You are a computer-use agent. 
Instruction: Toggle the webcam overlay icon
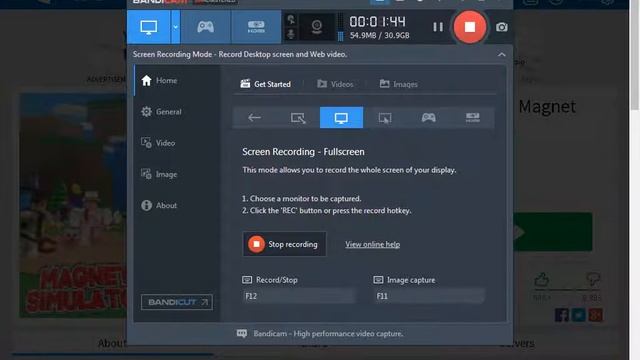(317, 27)
